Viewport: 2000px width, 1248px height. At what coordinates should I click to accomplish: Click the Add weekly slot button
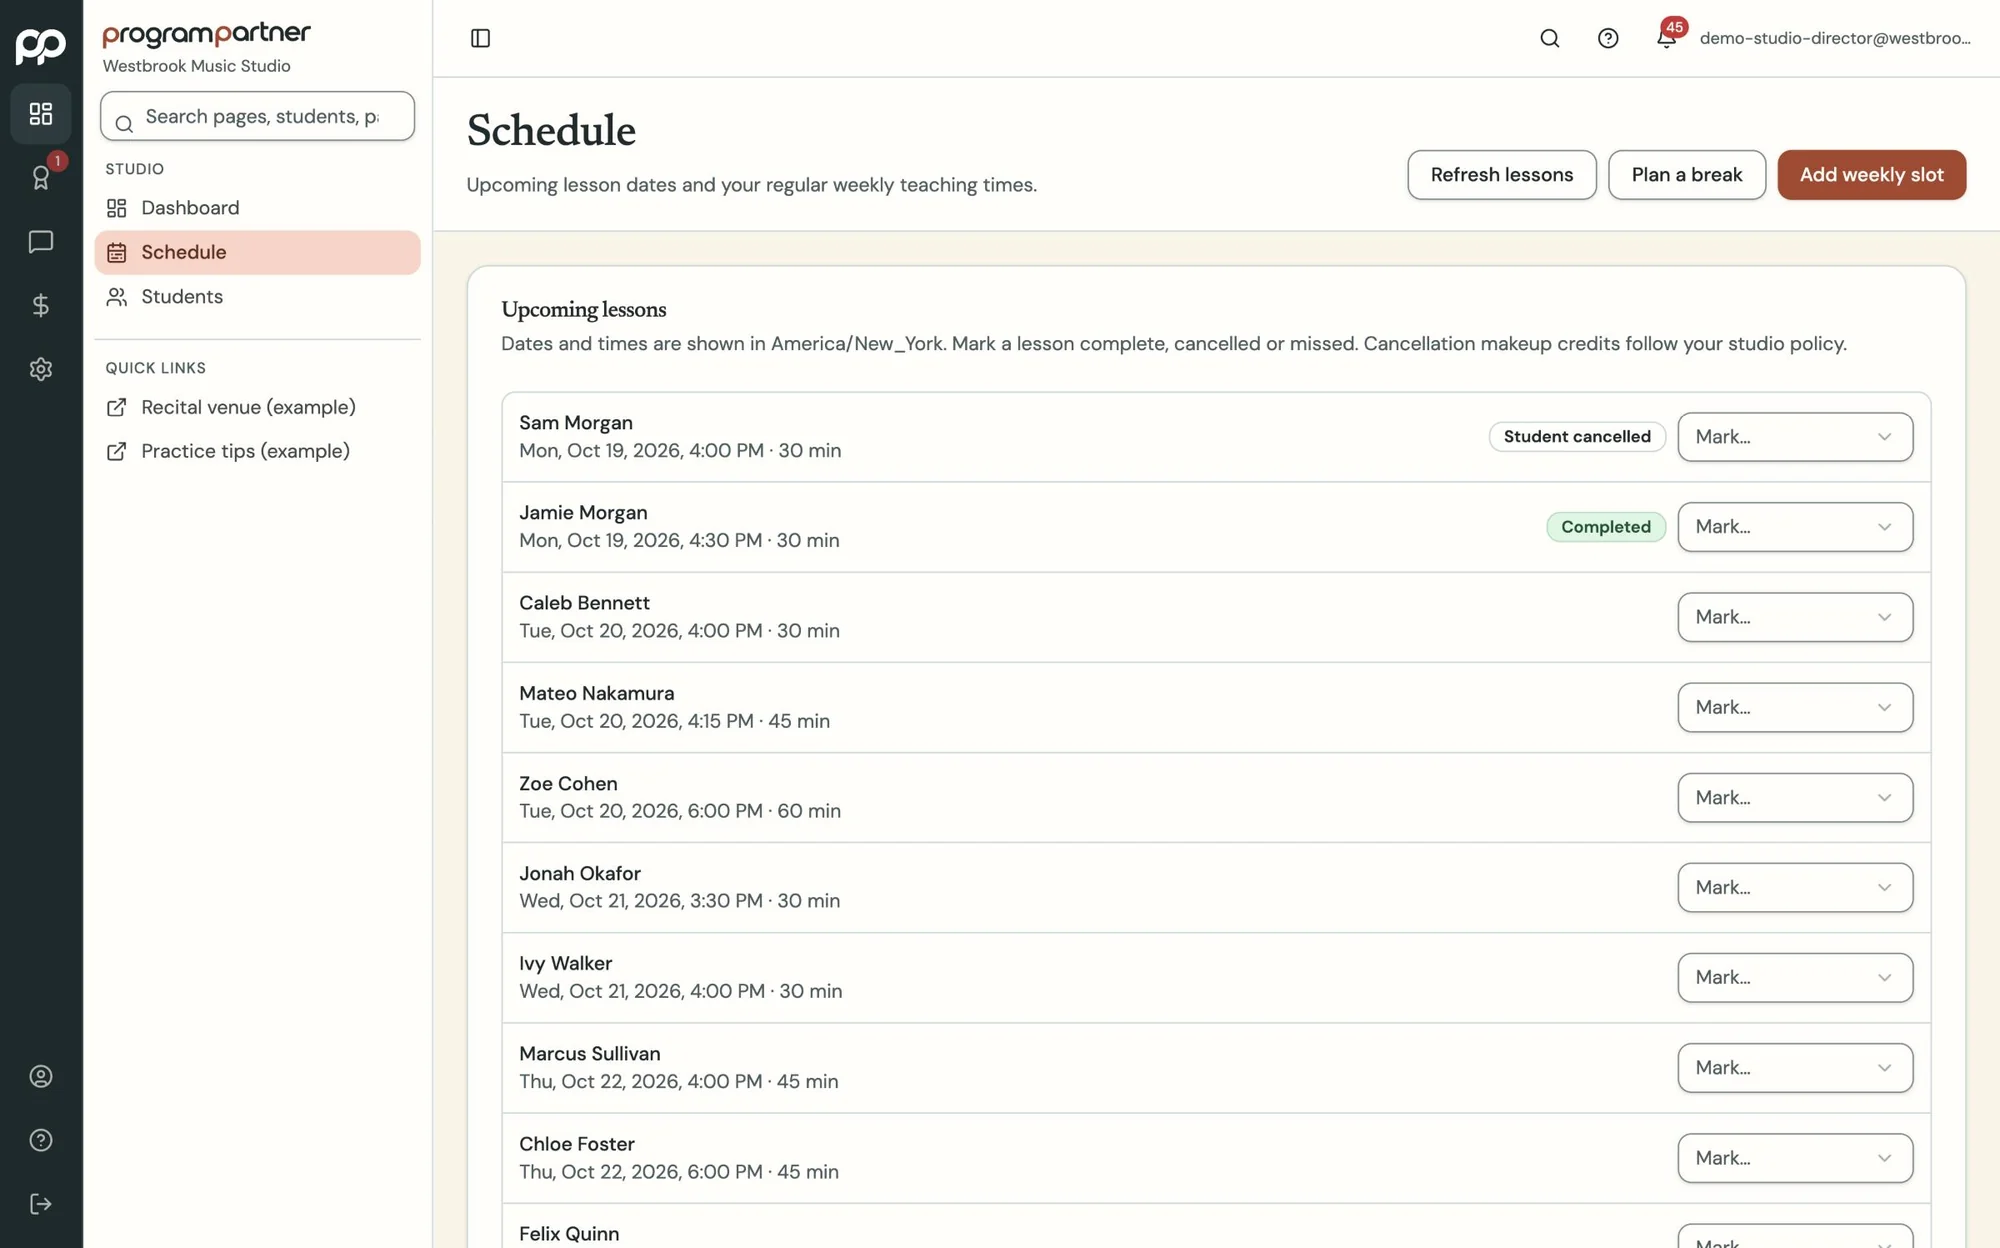pos(1871,175)
